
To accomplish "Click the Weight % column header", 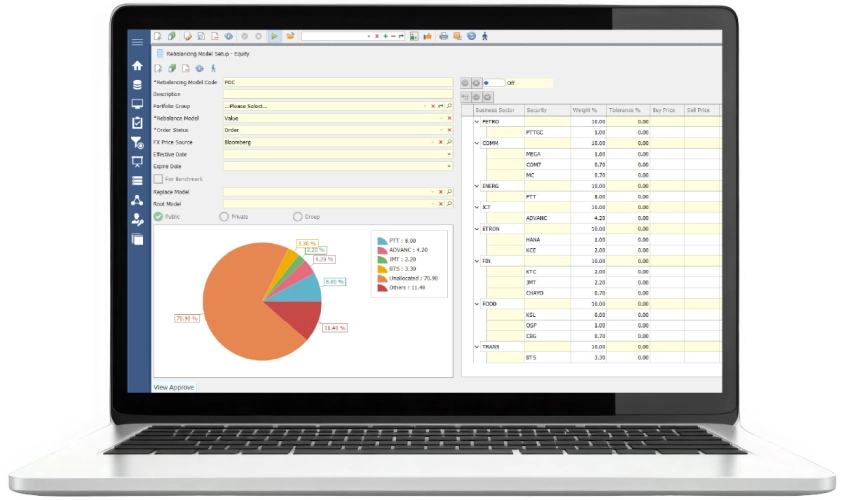I will coord(585,110).
